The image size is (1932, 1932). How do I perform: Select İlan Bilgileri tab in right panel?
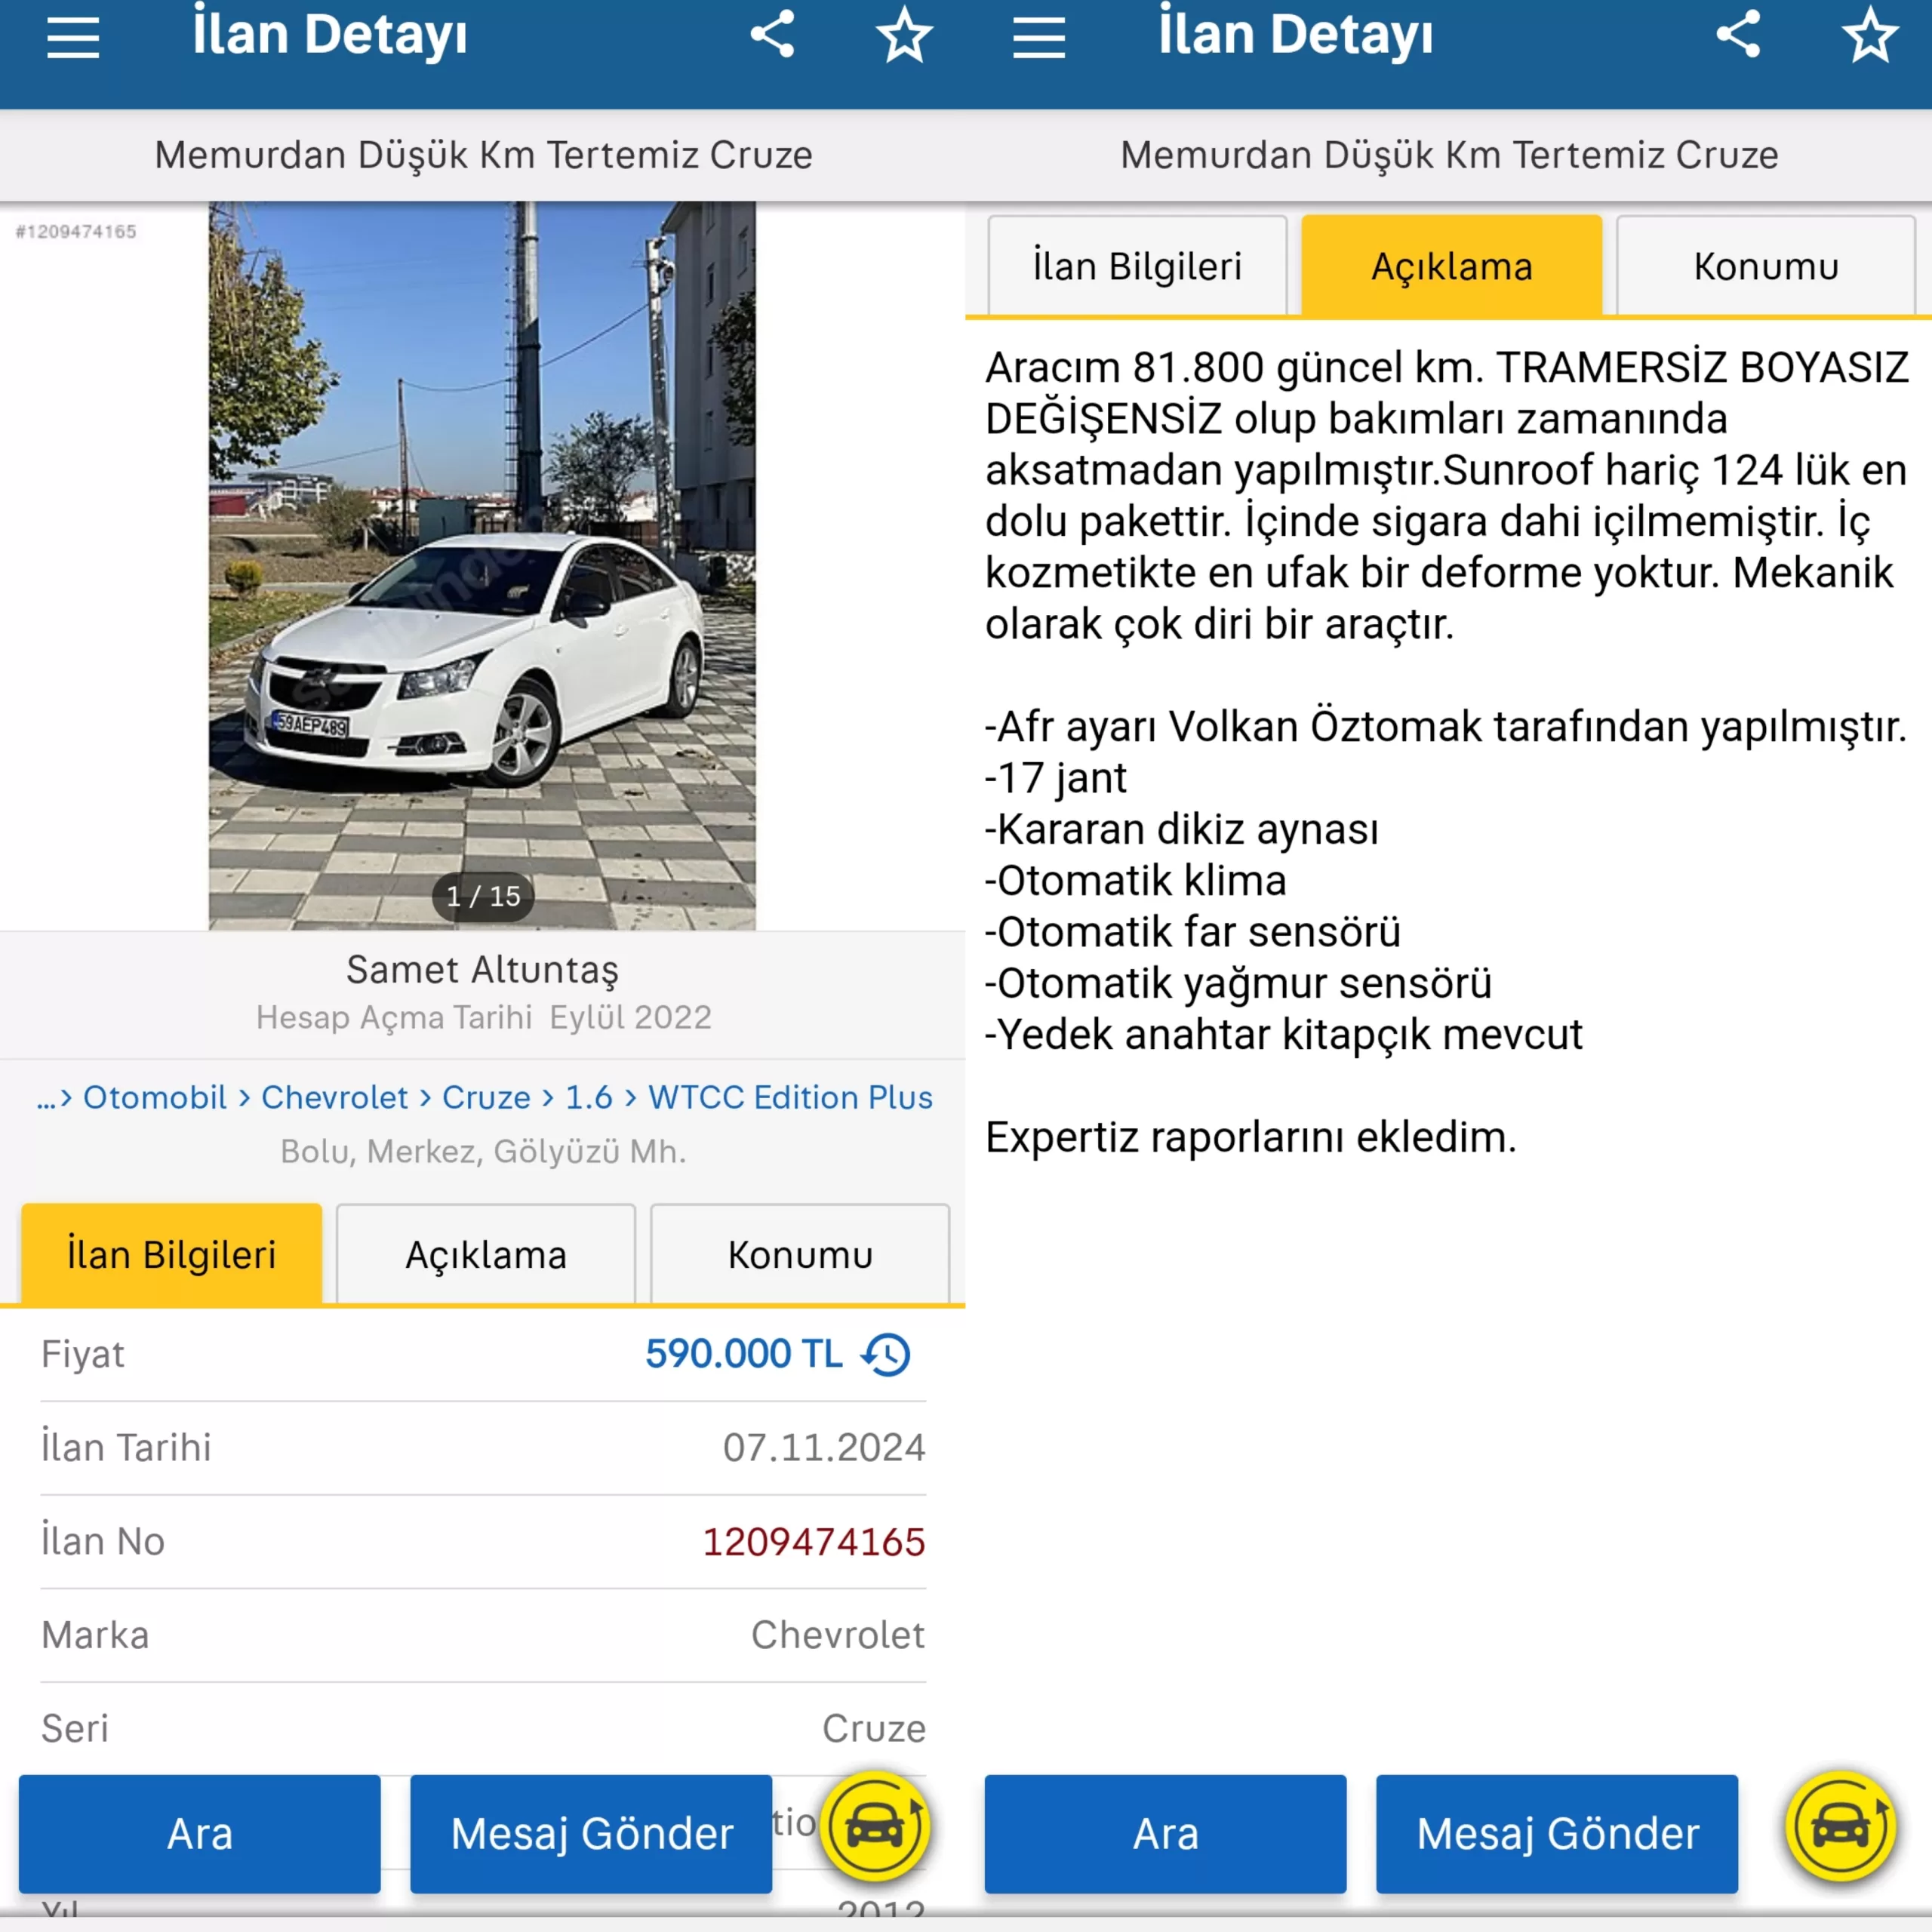[1137, 266]
